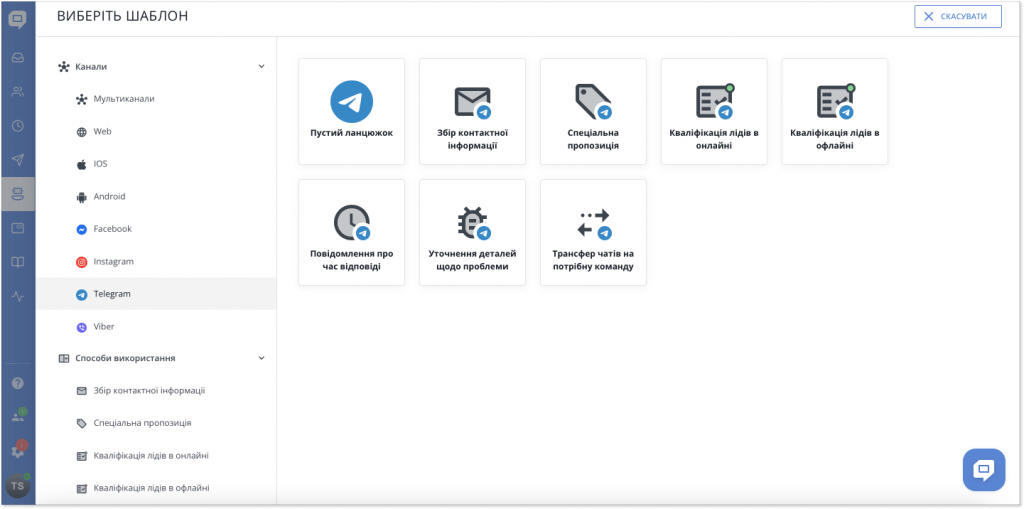
Task: Select the Спеціальна пропозиція template card
Action: click(593, 112)
